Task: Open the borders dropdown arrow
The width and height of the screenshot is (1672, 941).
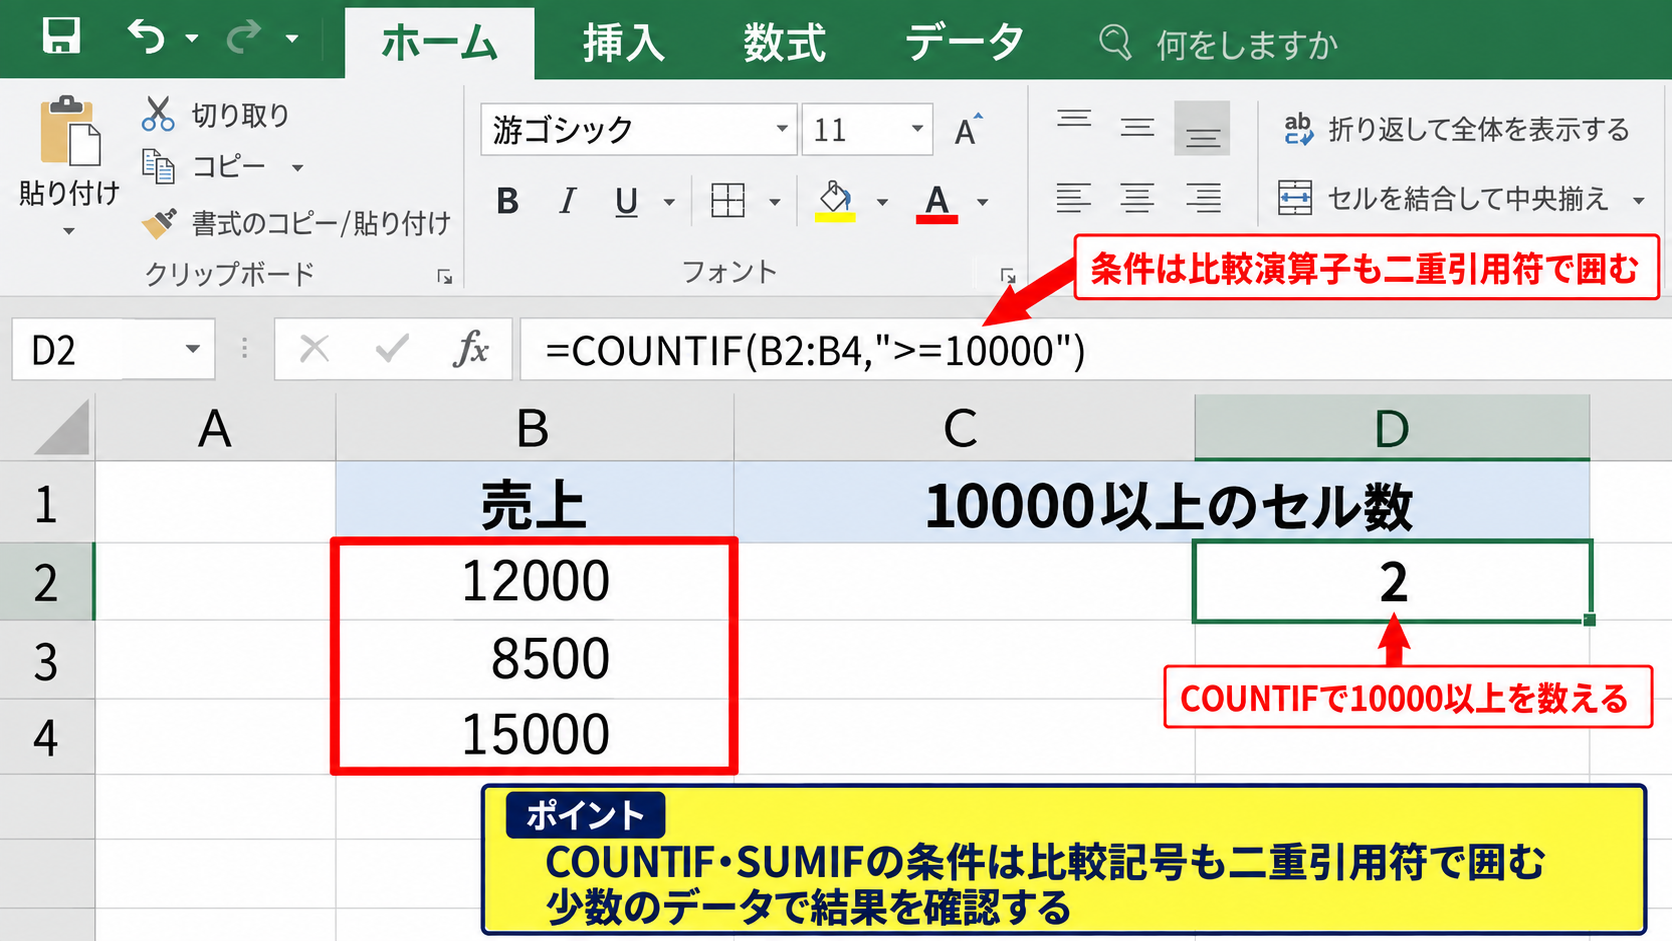Action: click(x=775, y=202)
